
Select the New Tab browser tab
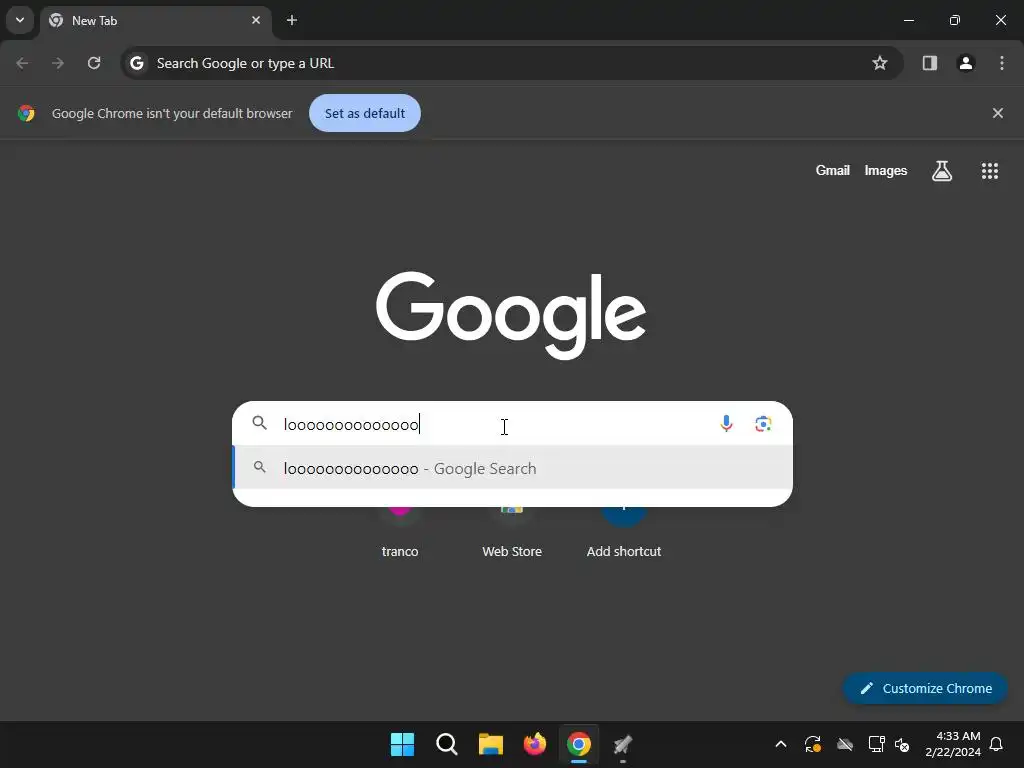pos(155,20)
